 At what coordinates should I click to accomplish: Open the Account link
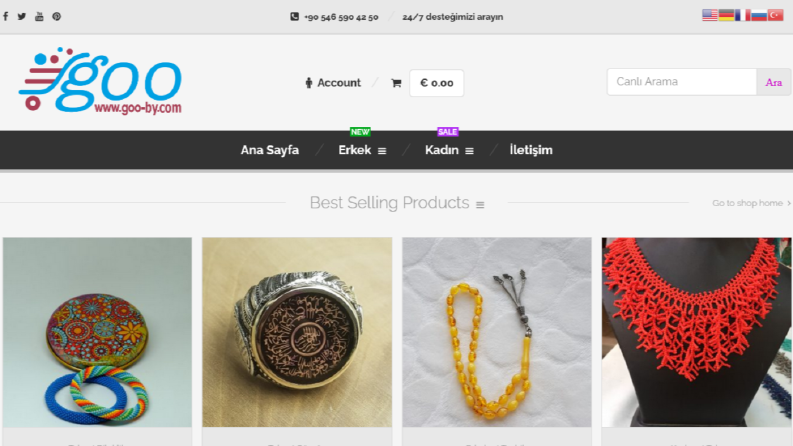pyautogui.click(x=333, y=82)
